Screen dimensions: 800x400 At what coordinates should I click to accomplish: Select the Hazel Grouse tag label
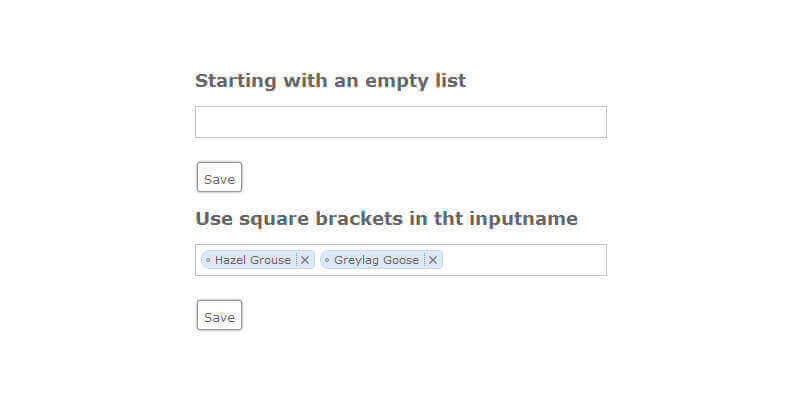coord(252,260)
